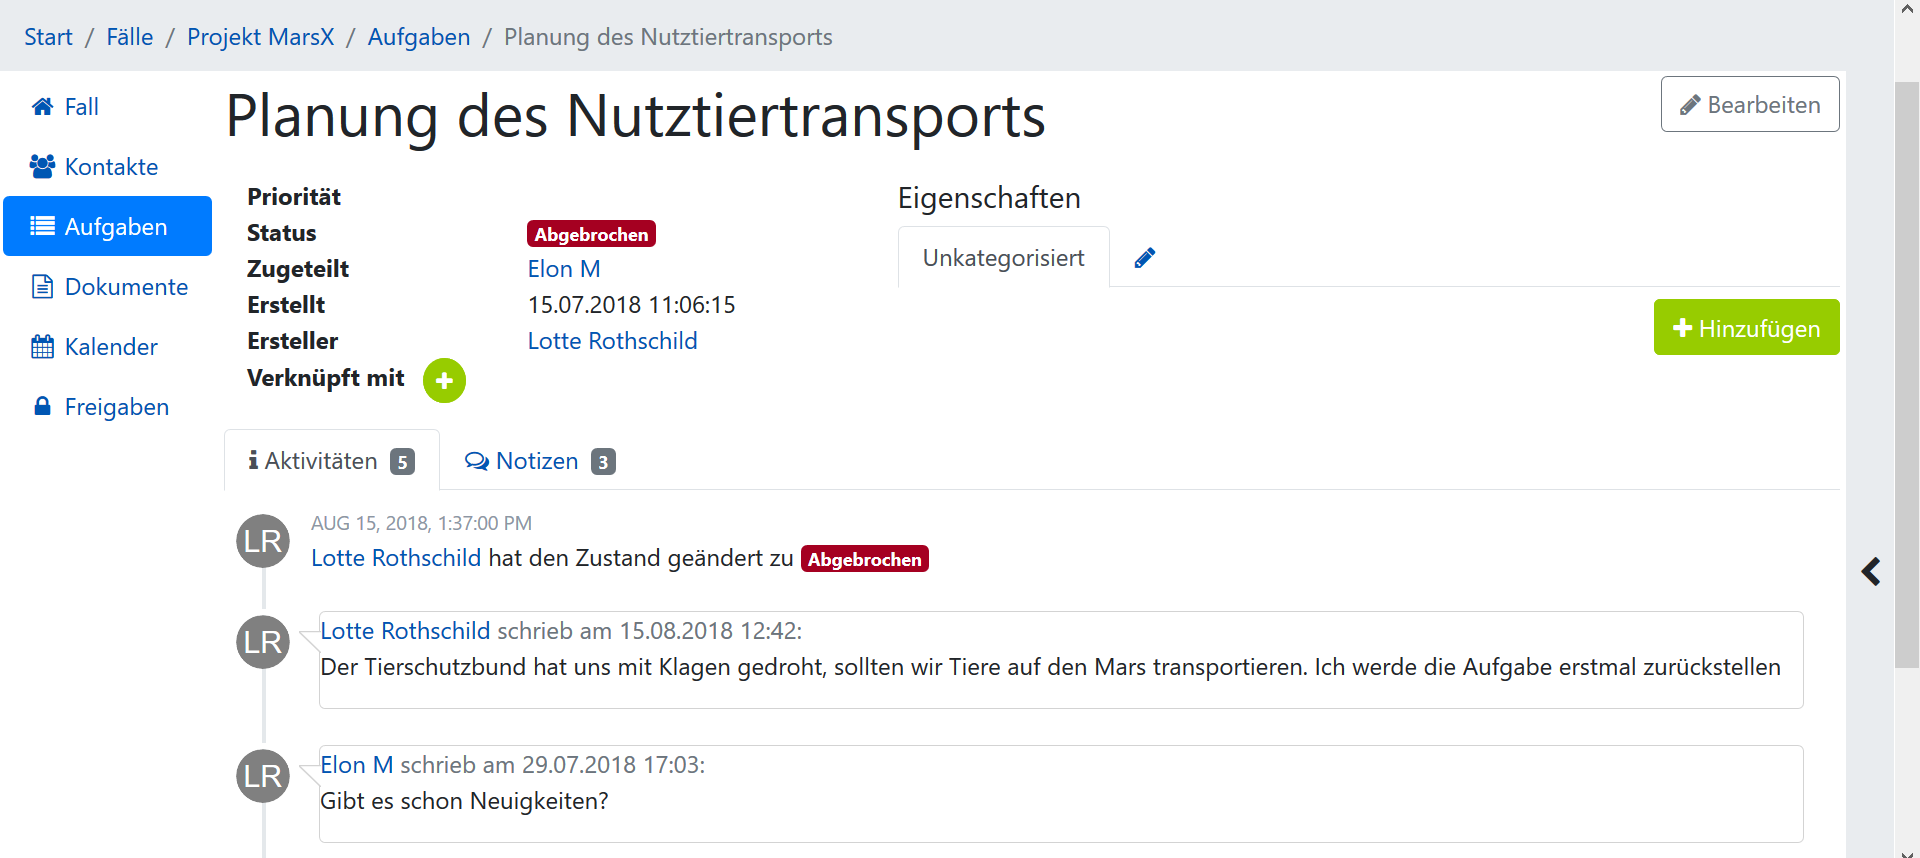Click the green plus next to Verknüpft mit
The width and height of the screenshot is (1920, 858).
[x=444, y=381]
